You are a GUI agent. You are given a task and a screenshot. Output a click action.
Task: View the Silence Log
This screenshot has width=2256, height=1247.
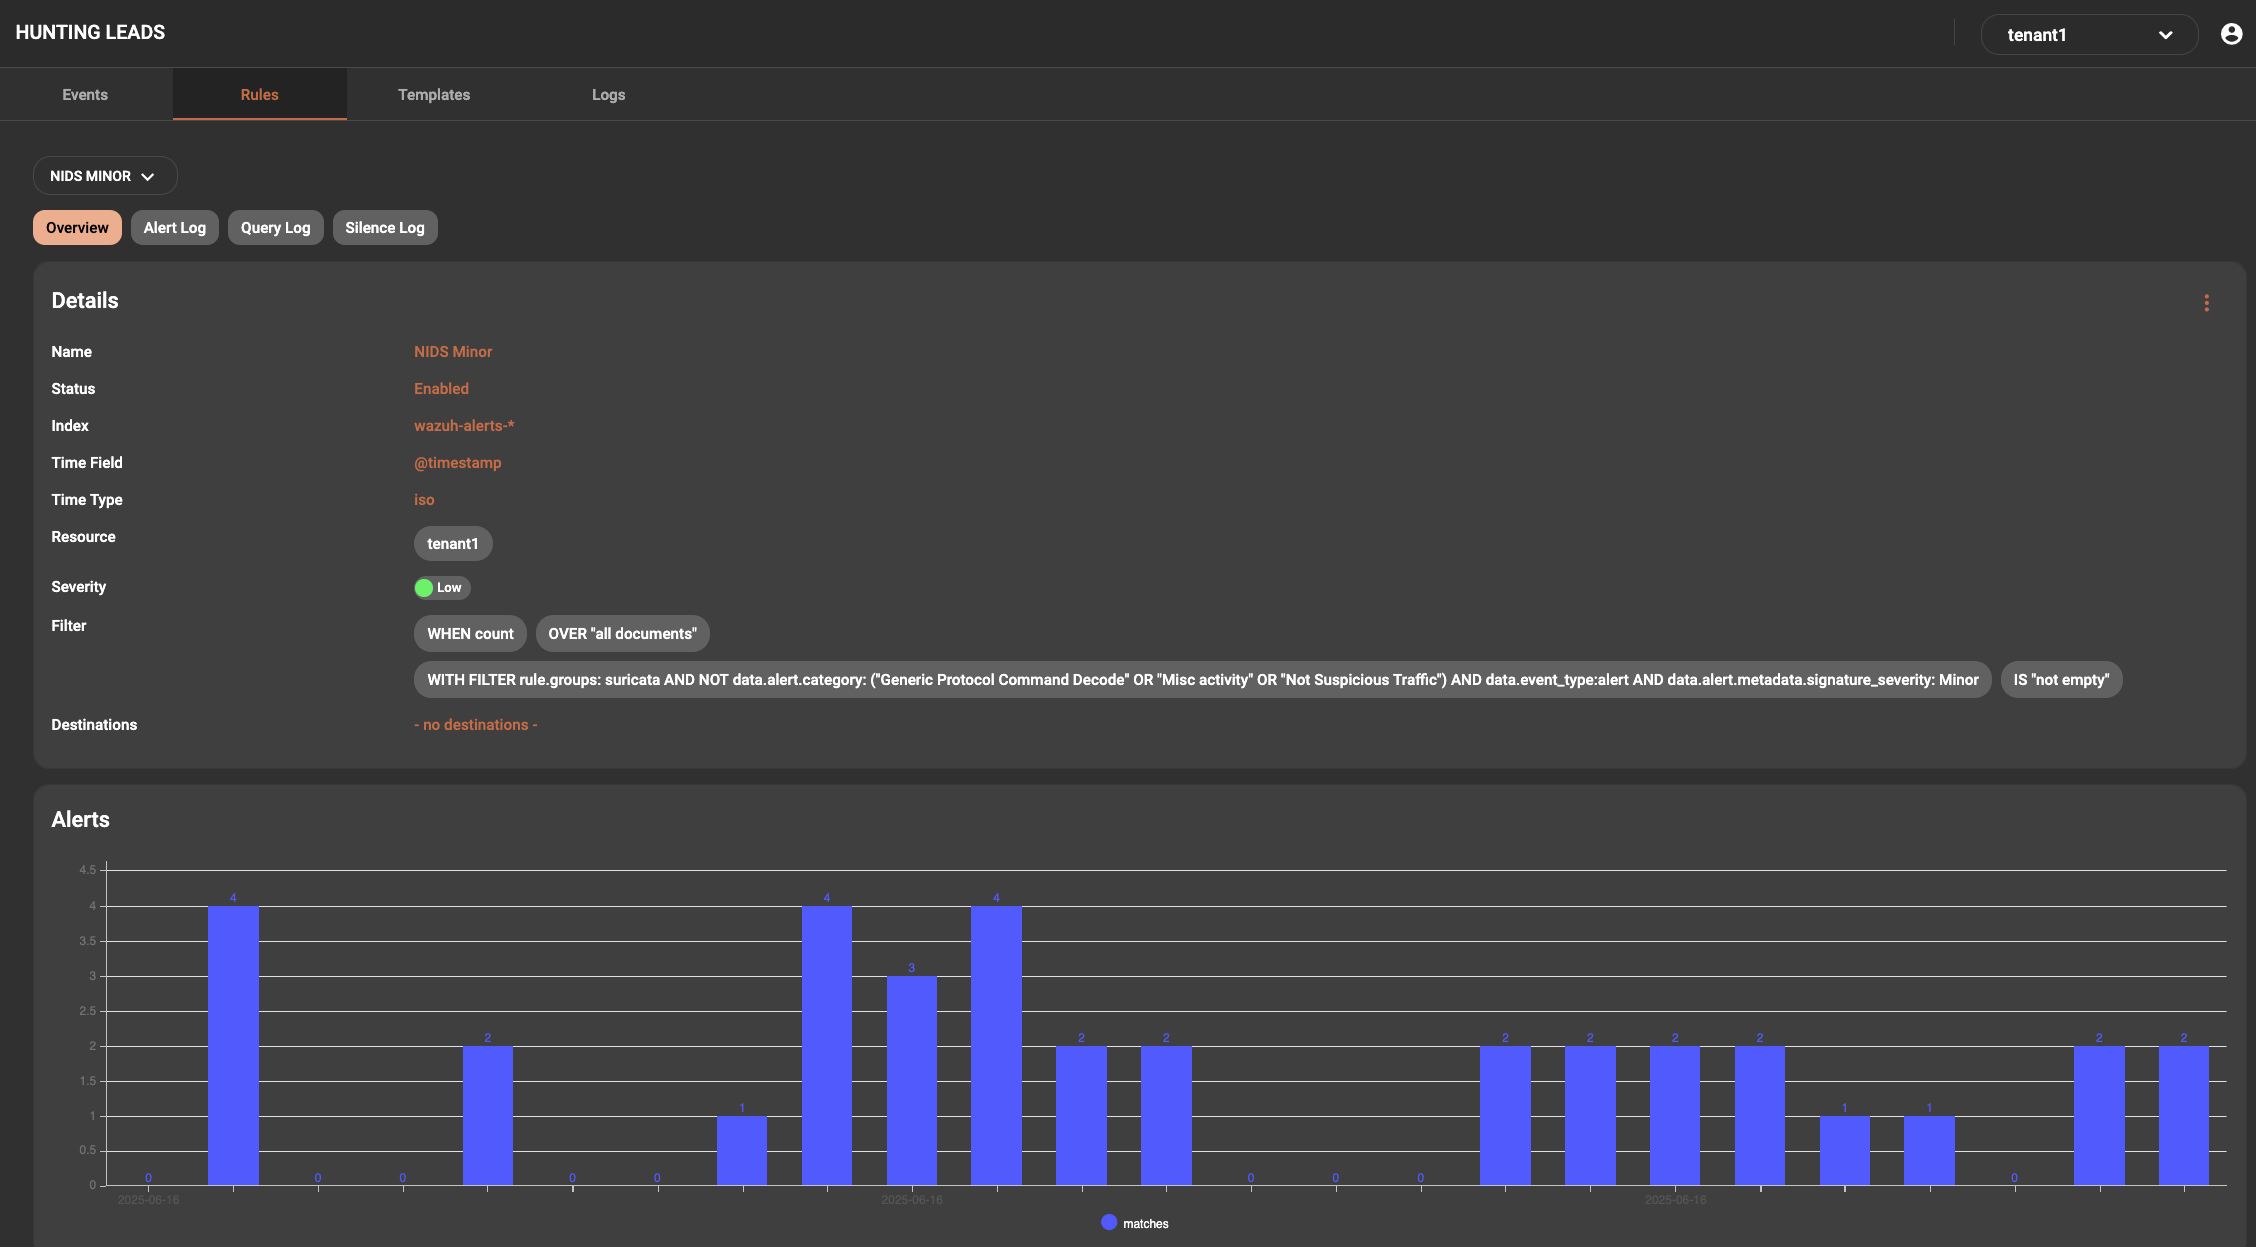(x=384, y=228)
